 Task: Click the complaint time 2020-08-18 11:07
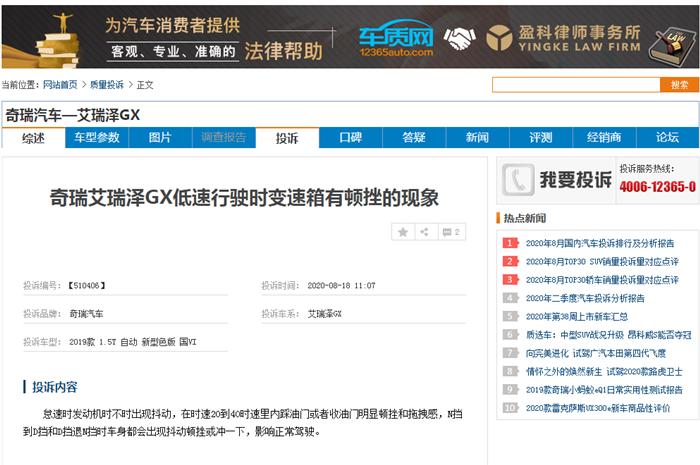click(342, 286)
